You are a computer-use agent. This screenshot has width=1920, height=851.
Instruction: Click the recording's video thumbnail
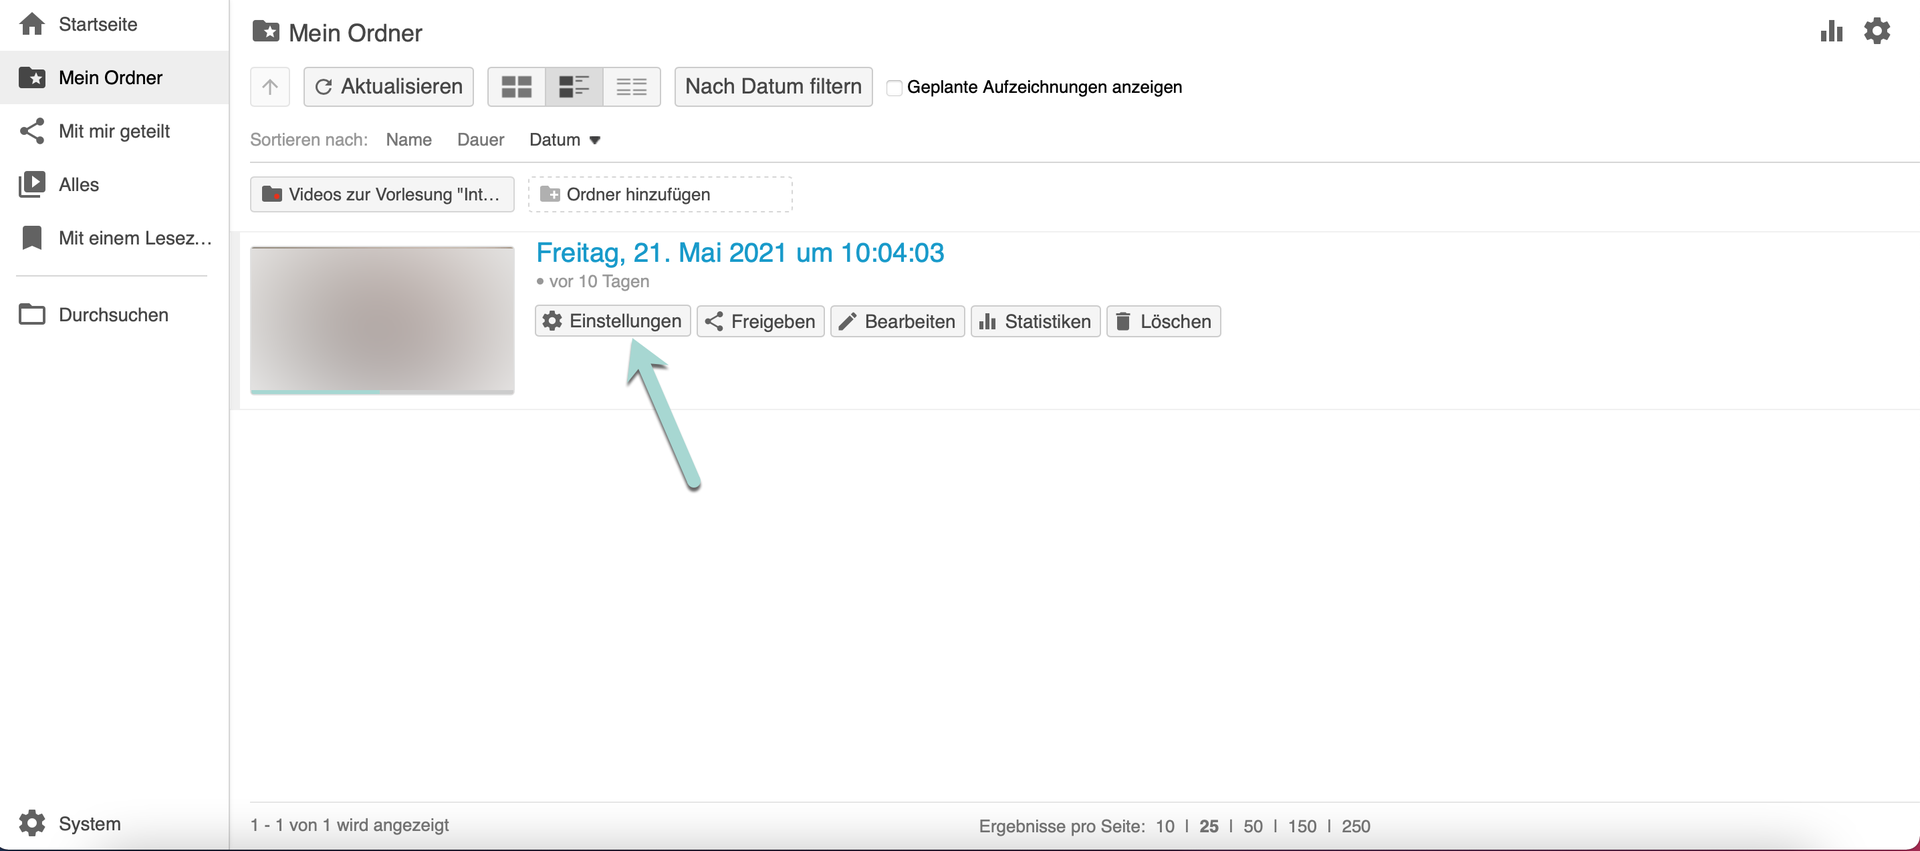pos(382,320)
